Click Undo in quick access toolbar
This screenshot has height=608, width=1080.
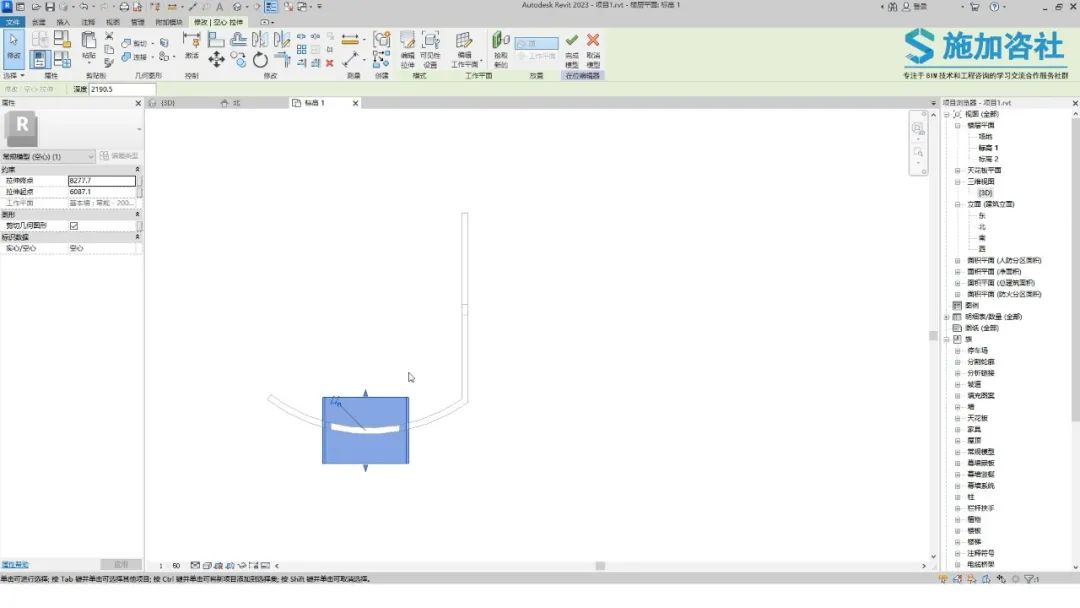pyautogui.click(x=83, y=7)
